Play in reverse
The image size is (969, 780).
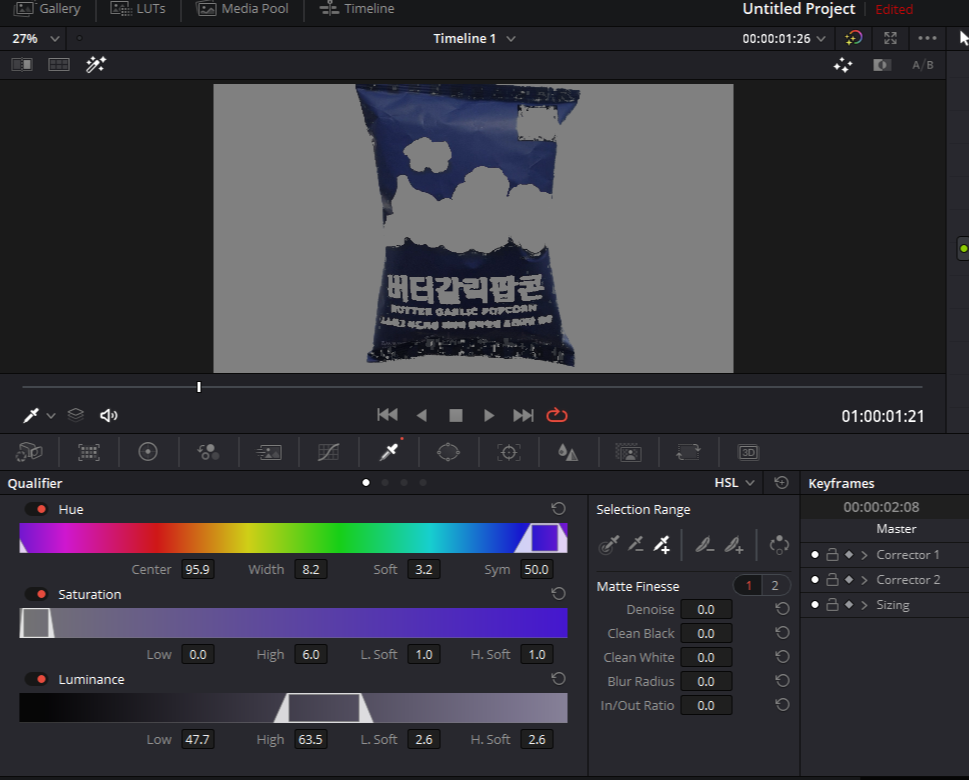422,415
